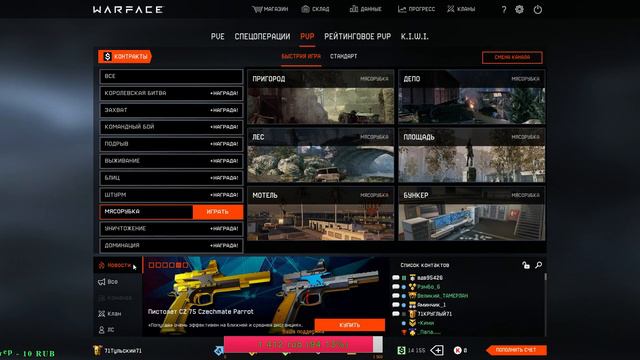This screenshot has height=360, width=640.
Task: Click chat bubble icon next to 71КРЫГЛЫЙ71
Action: pos(396,313)
